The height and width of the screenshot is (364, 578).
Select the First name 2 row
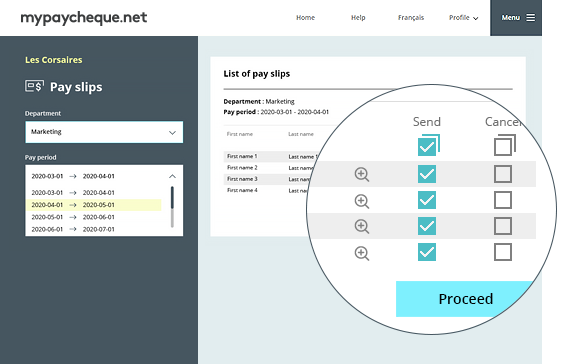tap(269, 168)
